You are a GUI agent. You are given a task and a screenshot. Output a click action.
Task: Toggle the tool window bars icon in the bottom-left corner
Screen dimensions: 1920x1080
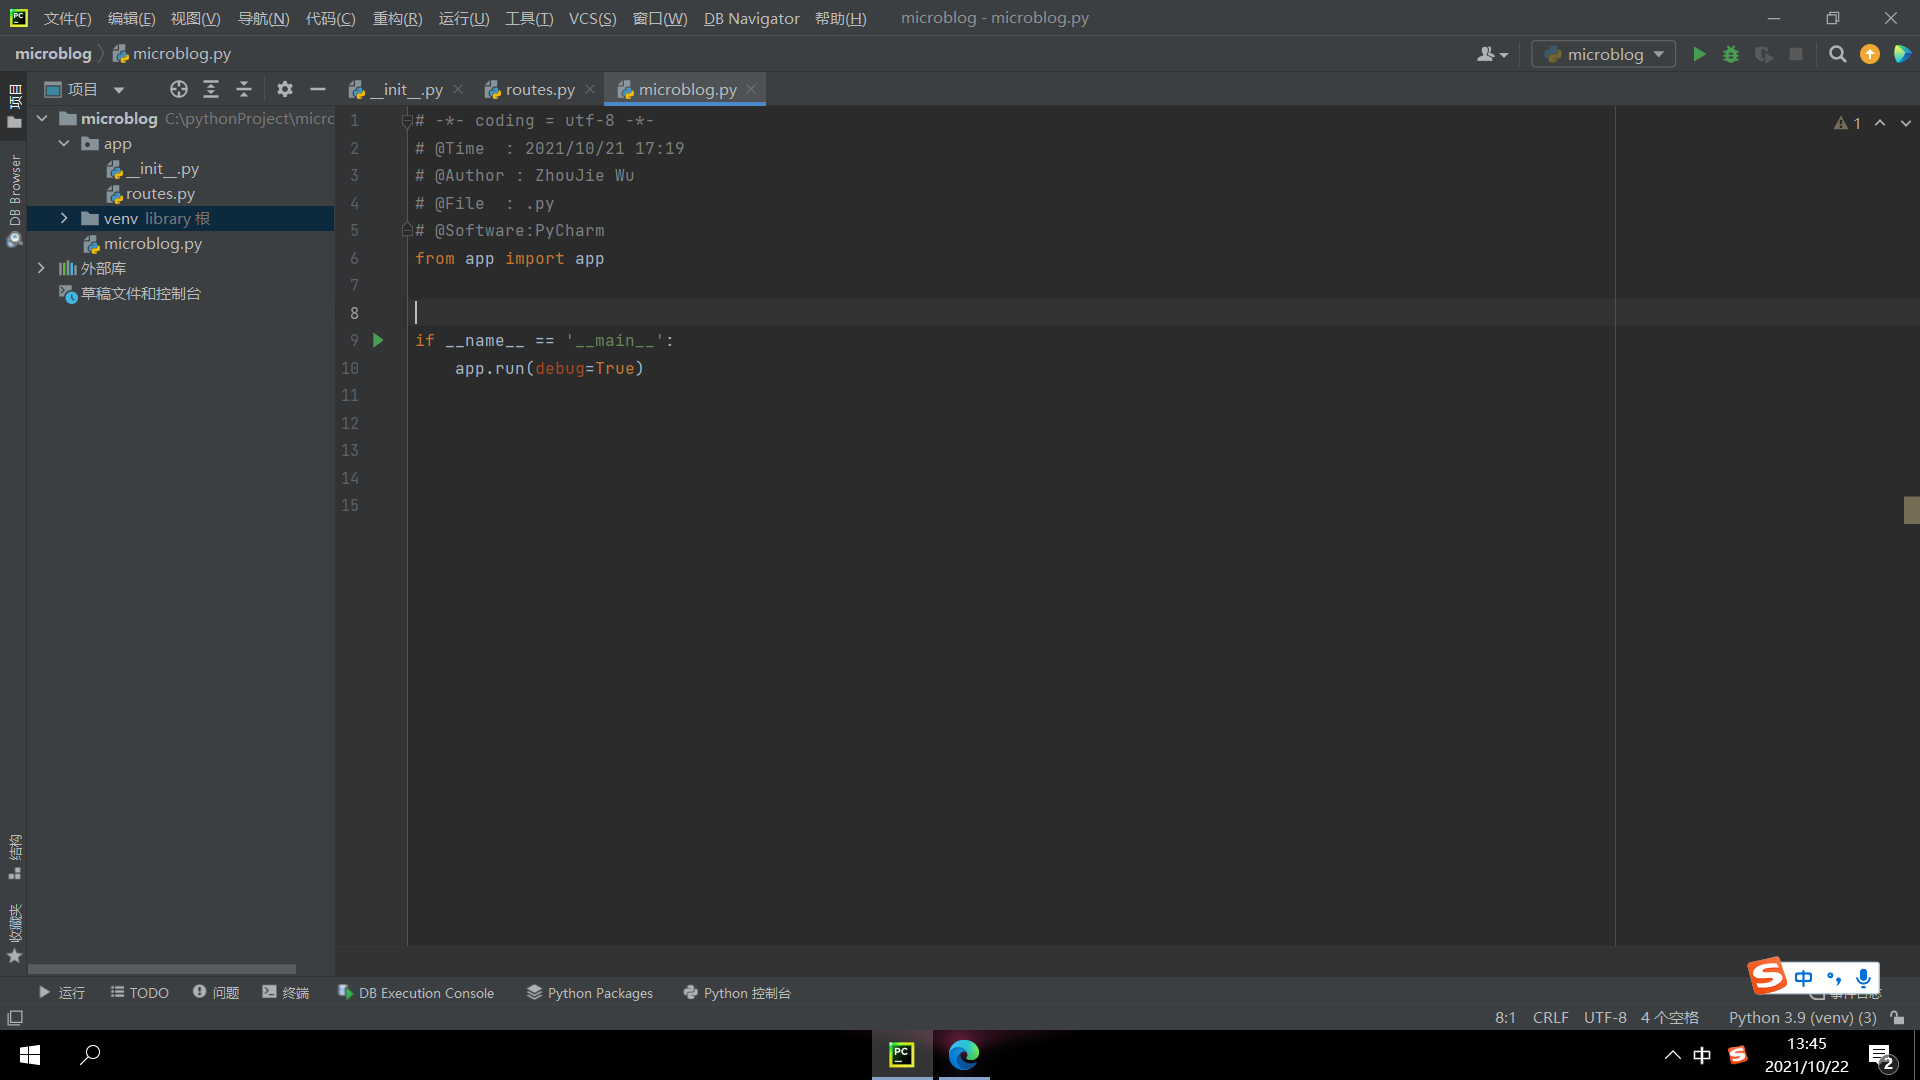point(15,1018)
